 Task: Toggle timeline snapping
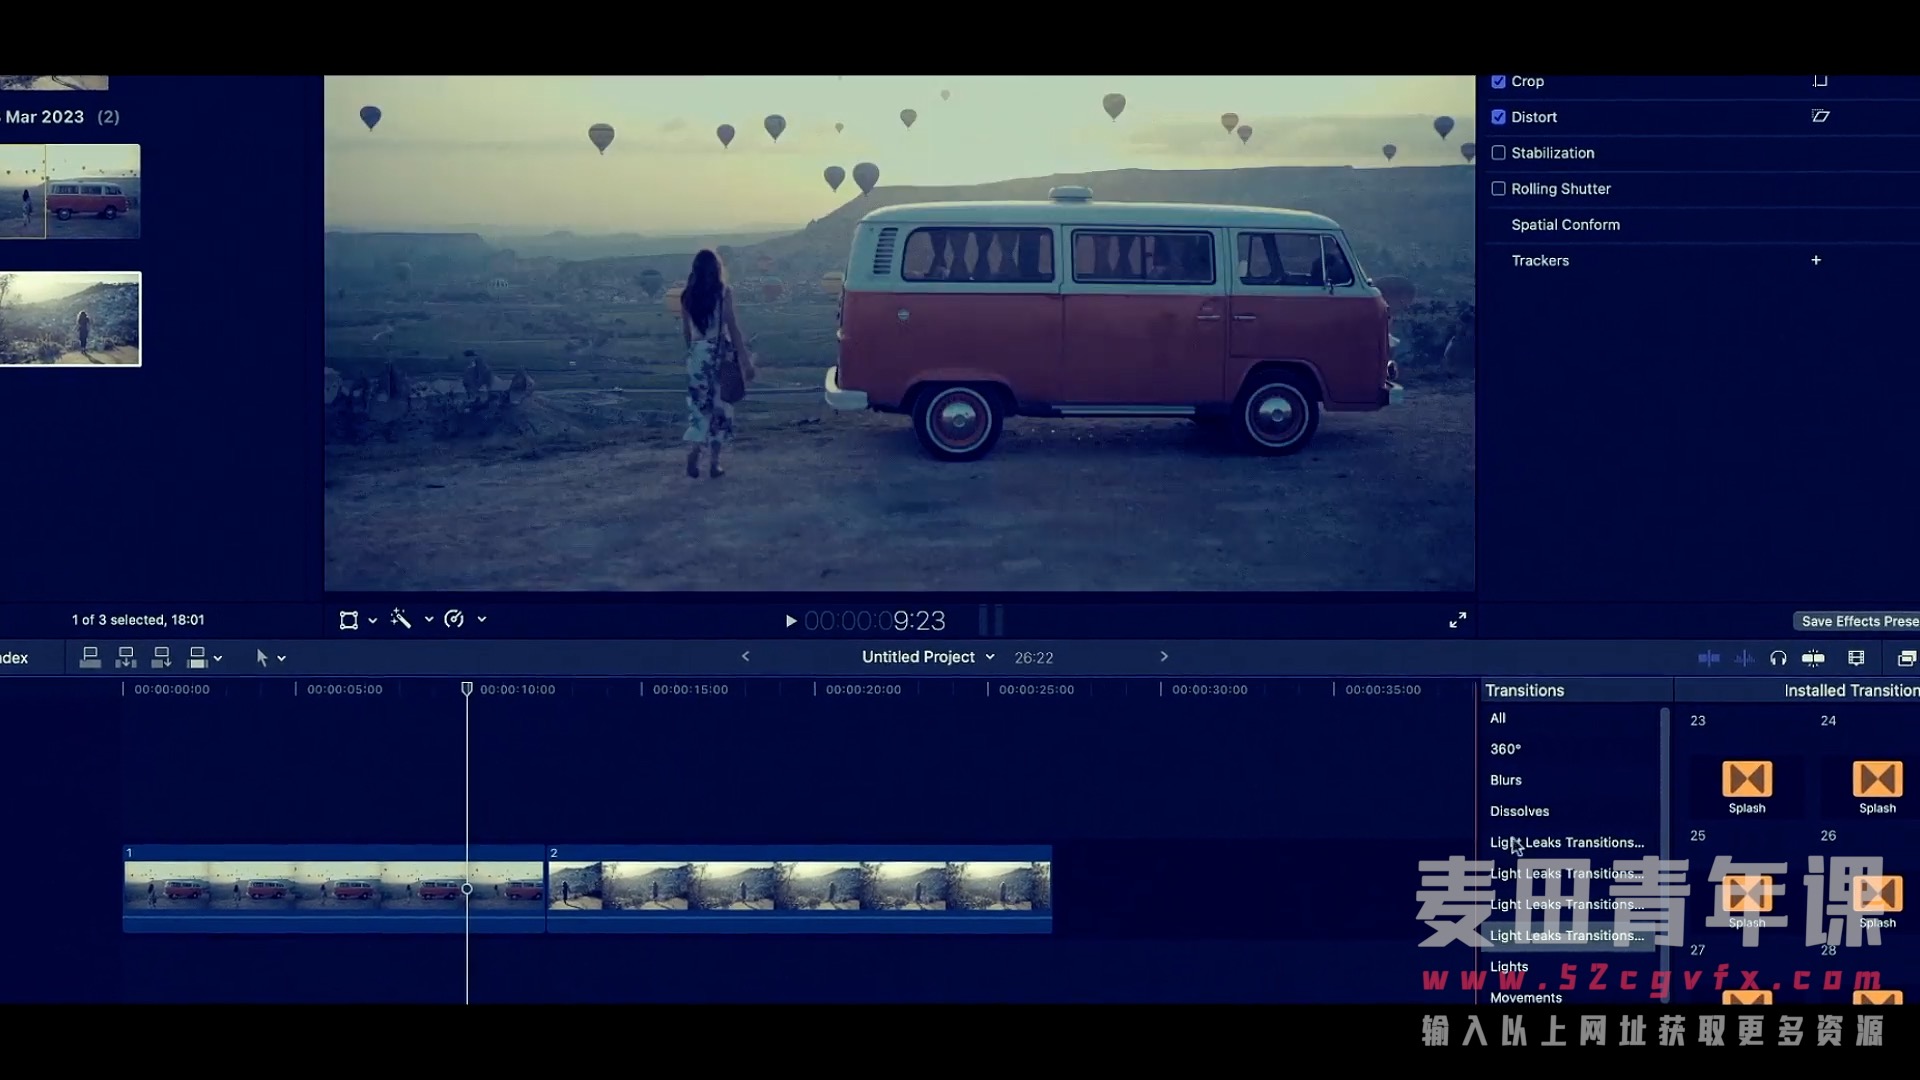pyautogui.click(x=1813, y=658)
